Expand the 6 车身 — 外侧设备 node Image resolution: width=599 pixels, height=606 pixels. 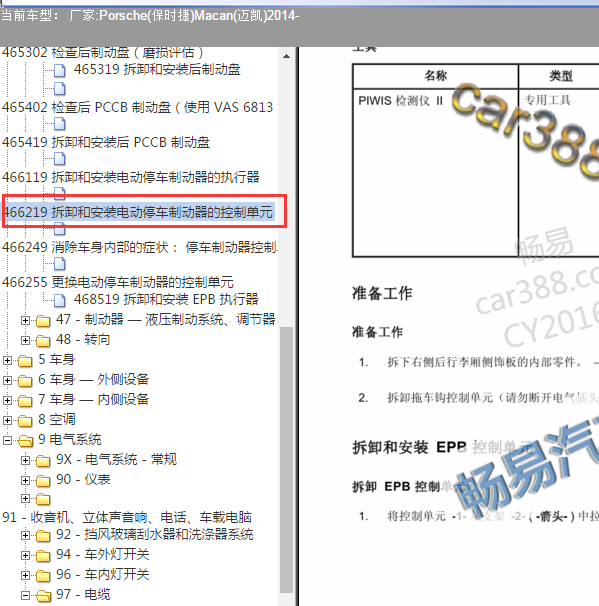pos(7,380)
